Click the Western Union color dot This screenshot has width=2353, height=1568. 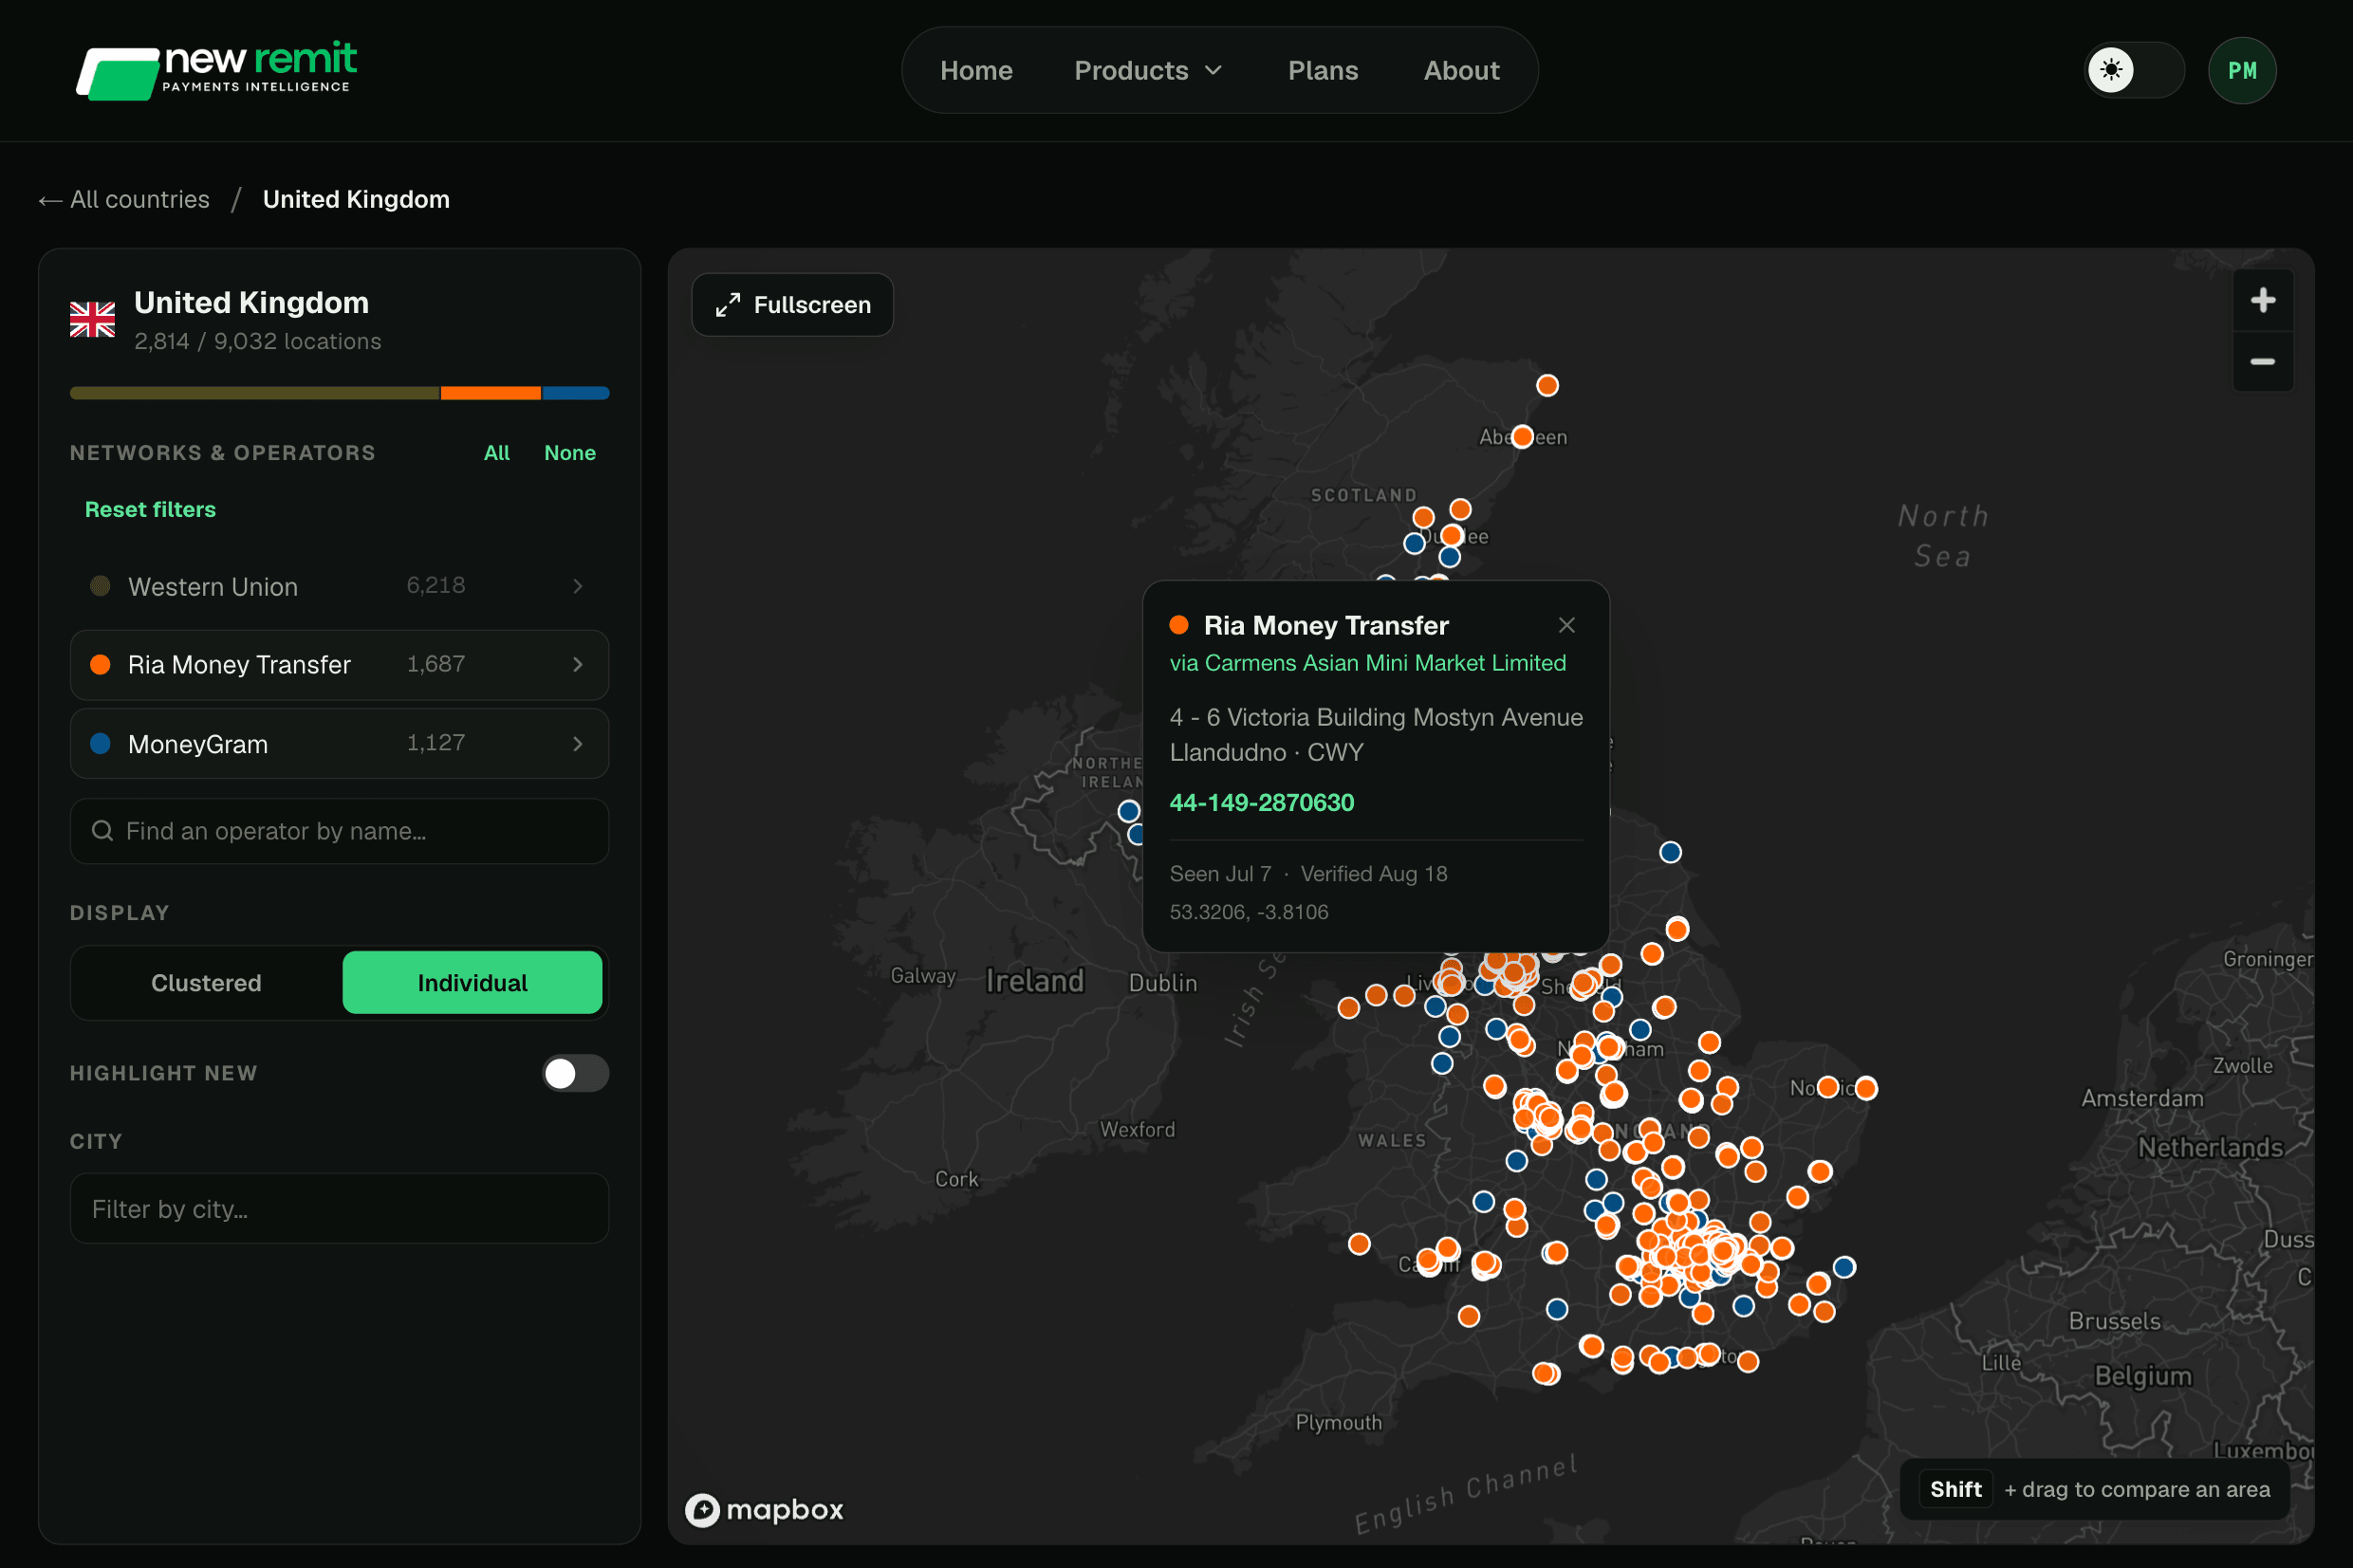click(x=100, y=586)
